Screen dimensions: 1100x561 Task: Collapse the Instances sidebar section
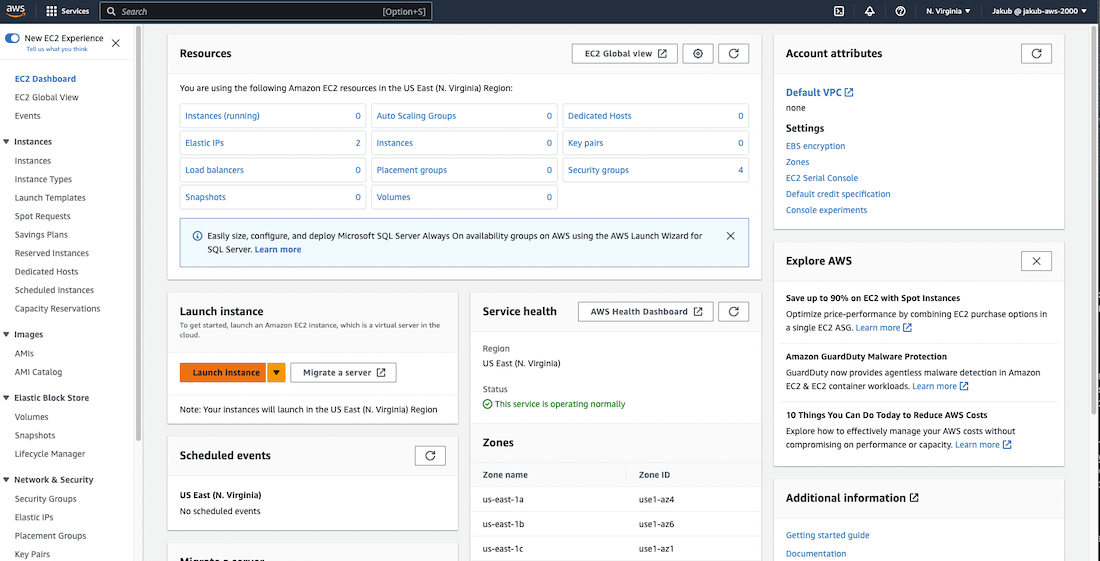pyautogui.click(x=8, y=142)
